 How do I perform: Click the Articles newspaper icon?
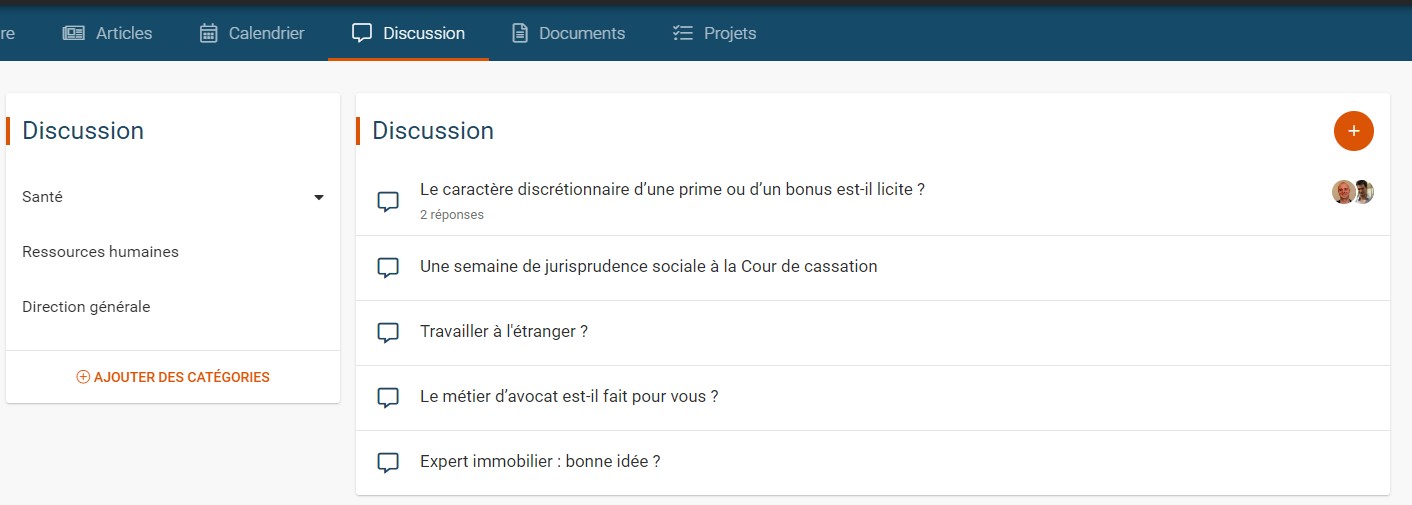(74, 33)
